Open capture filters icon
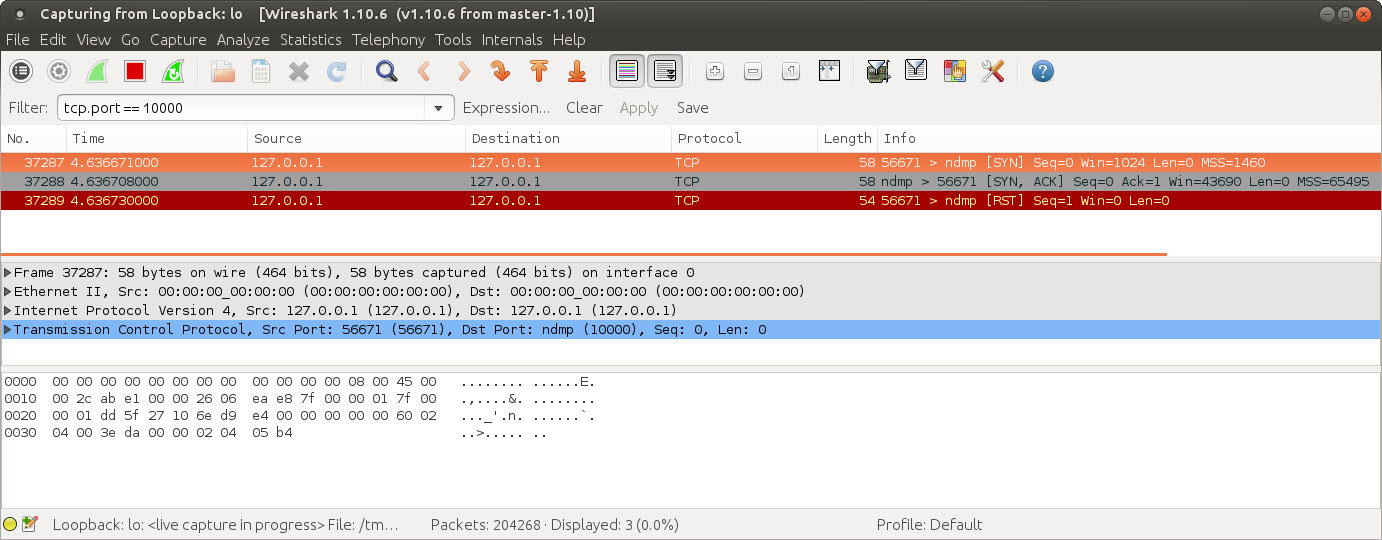Image resolution: width=1382 pixels, height=540 pixels. point(878,71)
